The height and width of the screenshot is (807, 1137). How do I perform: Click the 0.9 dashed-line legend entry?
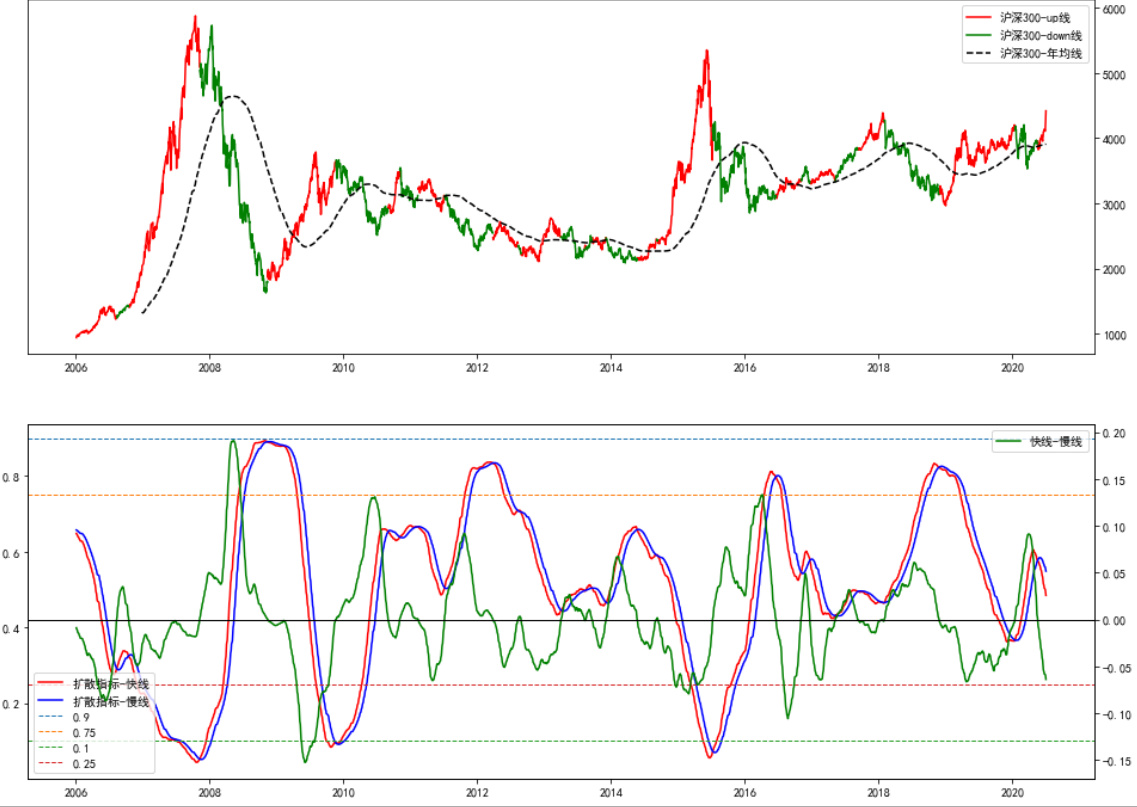coord(80,717)
